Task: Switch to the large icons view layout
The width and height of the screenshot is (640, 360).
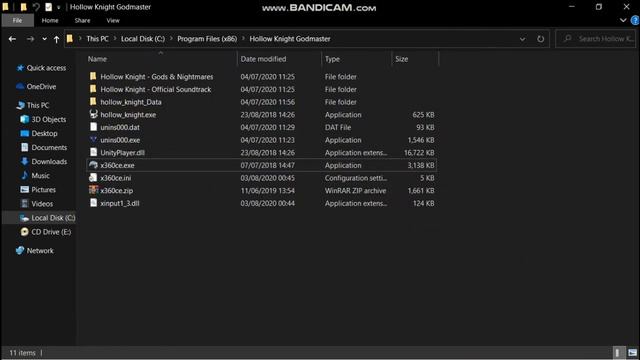Action: (632, 353)
